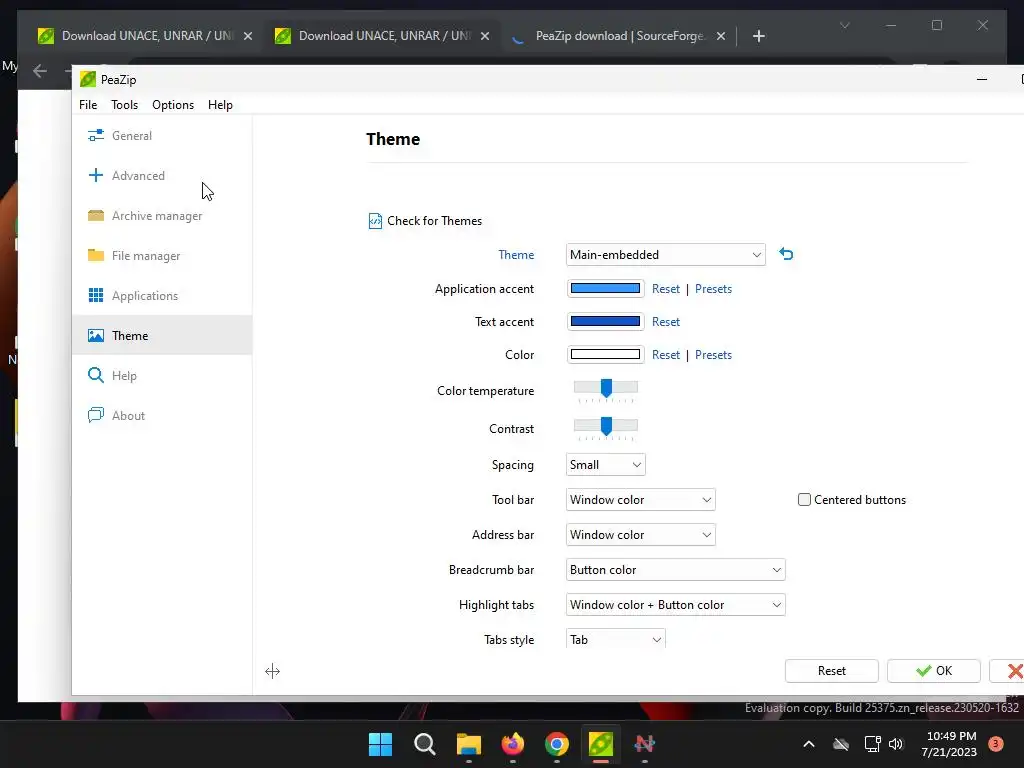Open the Help menu
Viewport: 1024px width, 768px height.
pos(220,104)
